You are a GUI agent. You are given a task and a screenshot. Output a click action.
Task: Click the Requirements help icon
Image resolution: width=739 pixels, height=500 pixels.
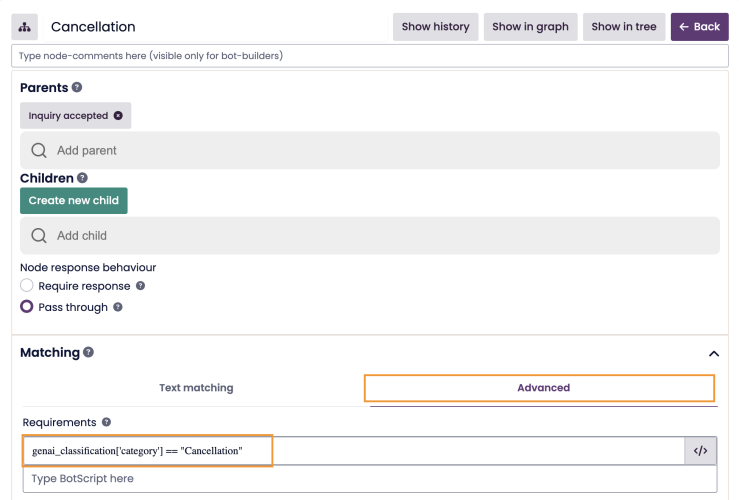[106, 423]
